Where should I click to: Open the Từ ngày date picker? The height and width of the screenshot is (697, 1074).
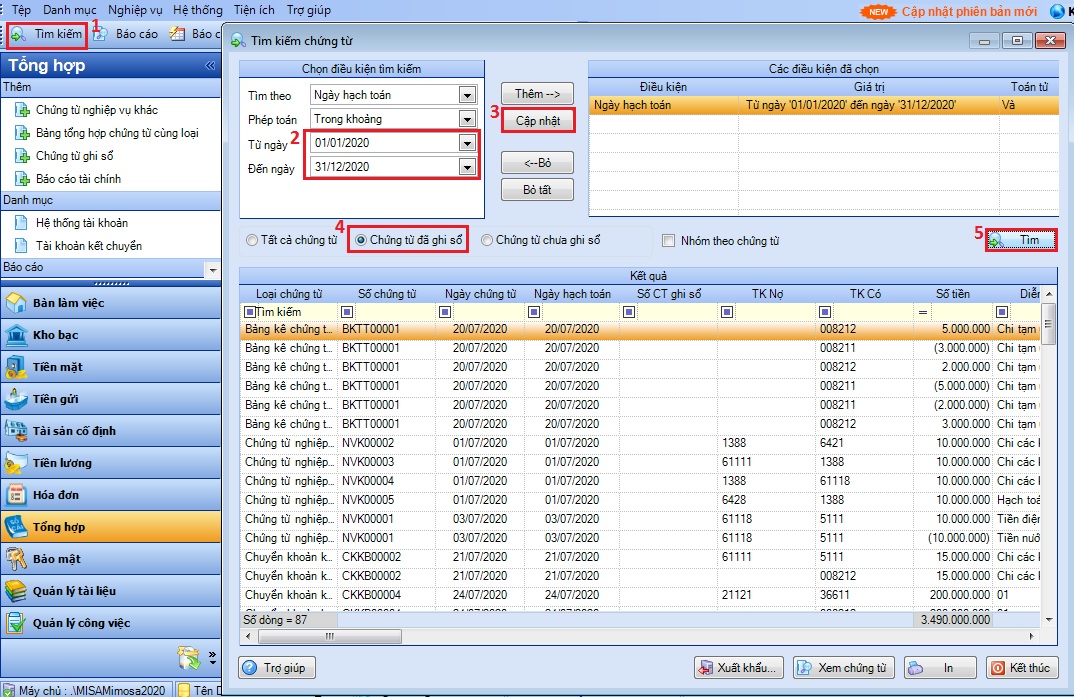pos(466,143)
